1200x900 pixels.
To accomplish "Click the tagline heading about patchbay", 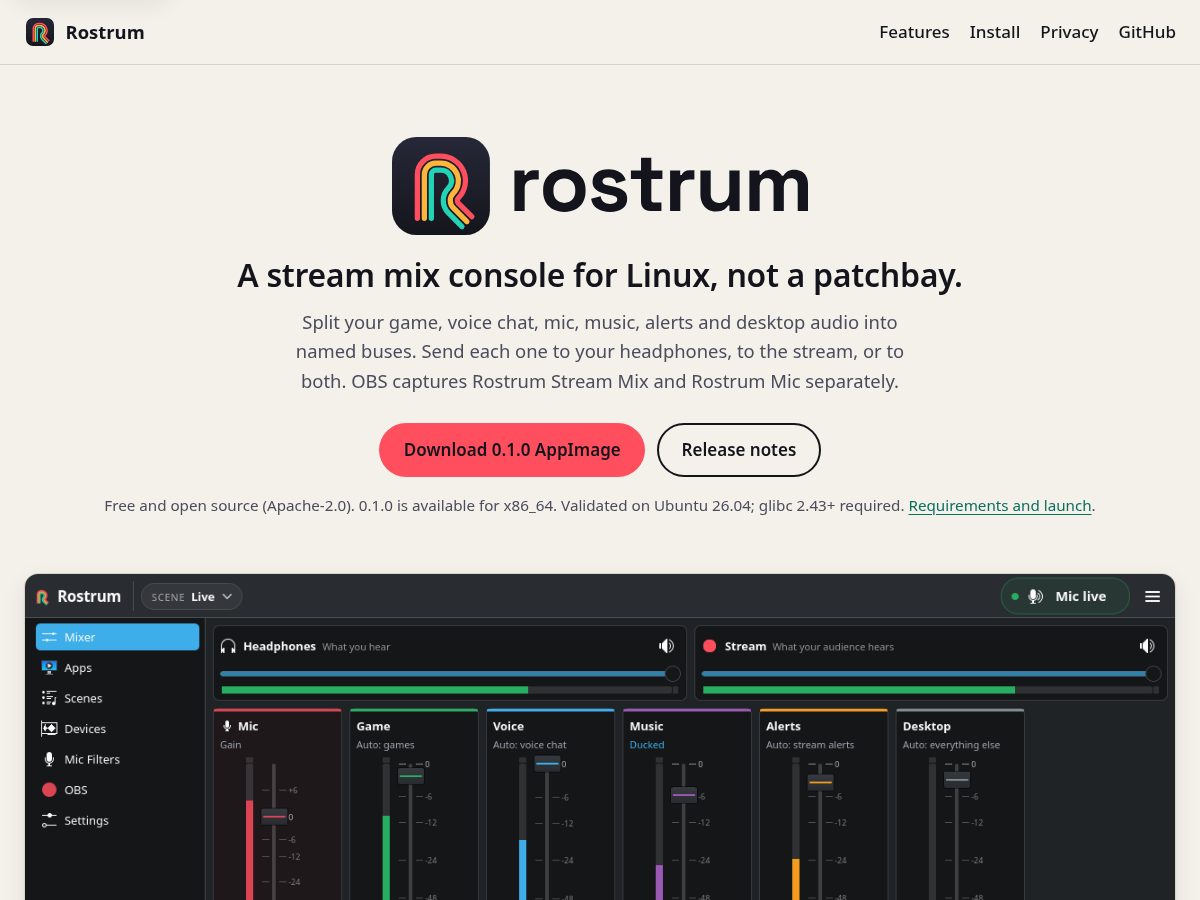I will [600, 276].
